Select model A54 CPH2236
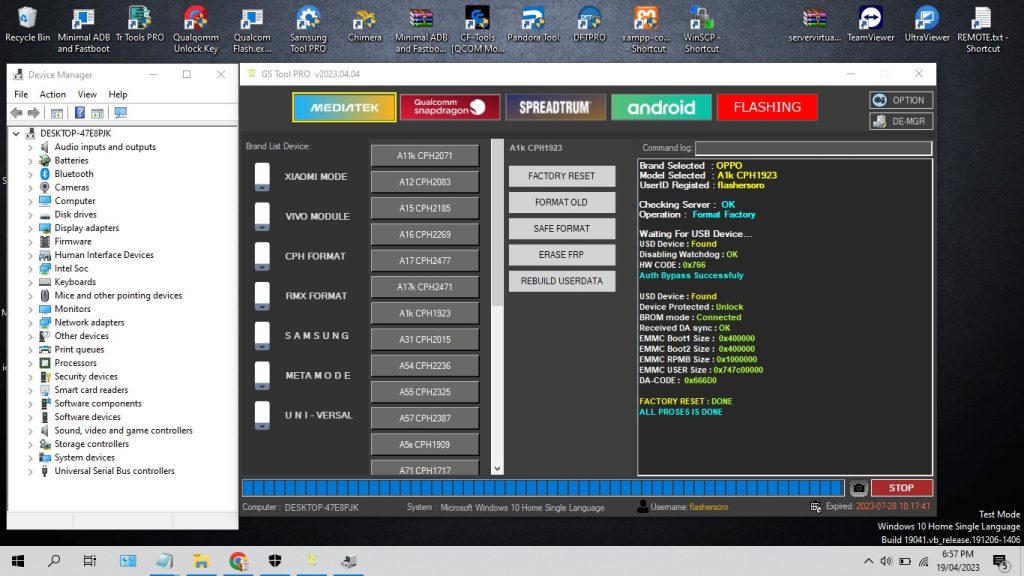 tap(424, 365)
